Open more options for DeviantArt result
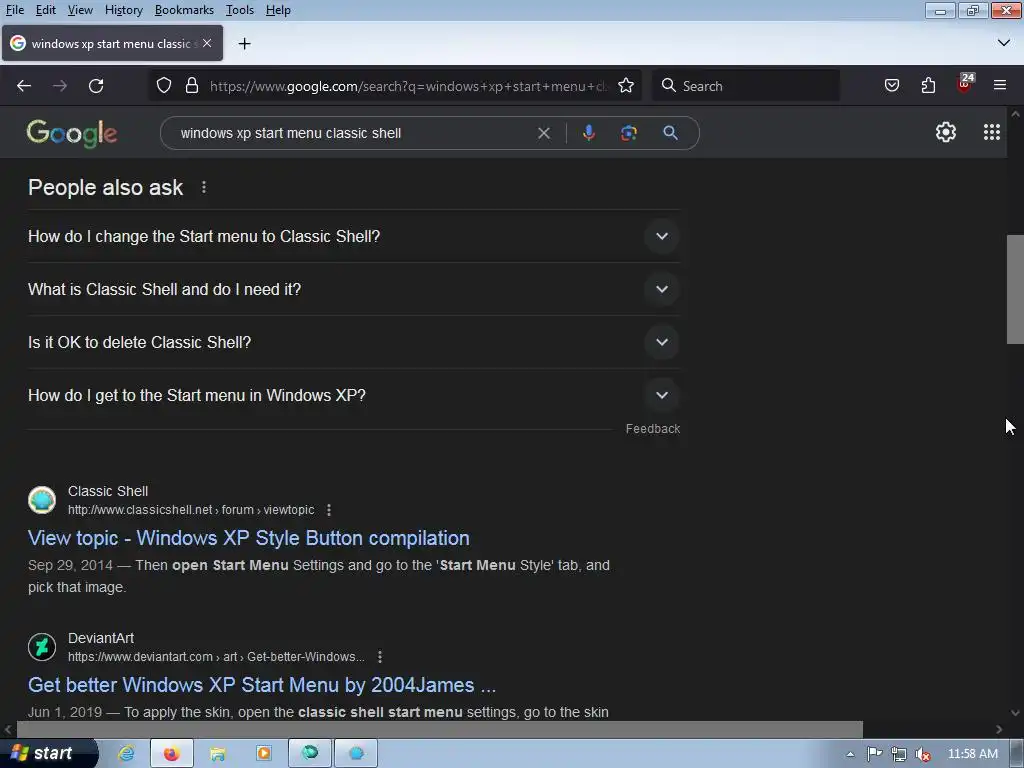 click(x=379, y=657)
